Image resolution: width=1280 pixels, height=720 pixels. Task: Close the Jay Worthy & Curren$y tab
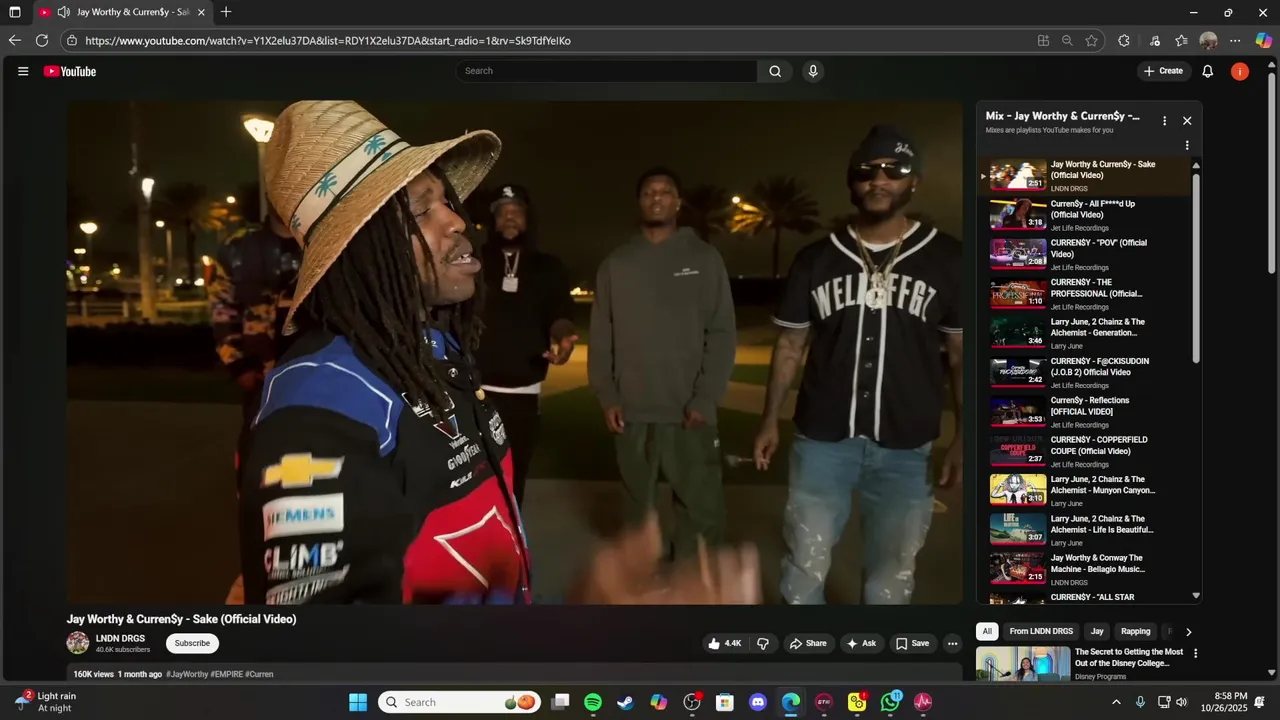(201, 12)
